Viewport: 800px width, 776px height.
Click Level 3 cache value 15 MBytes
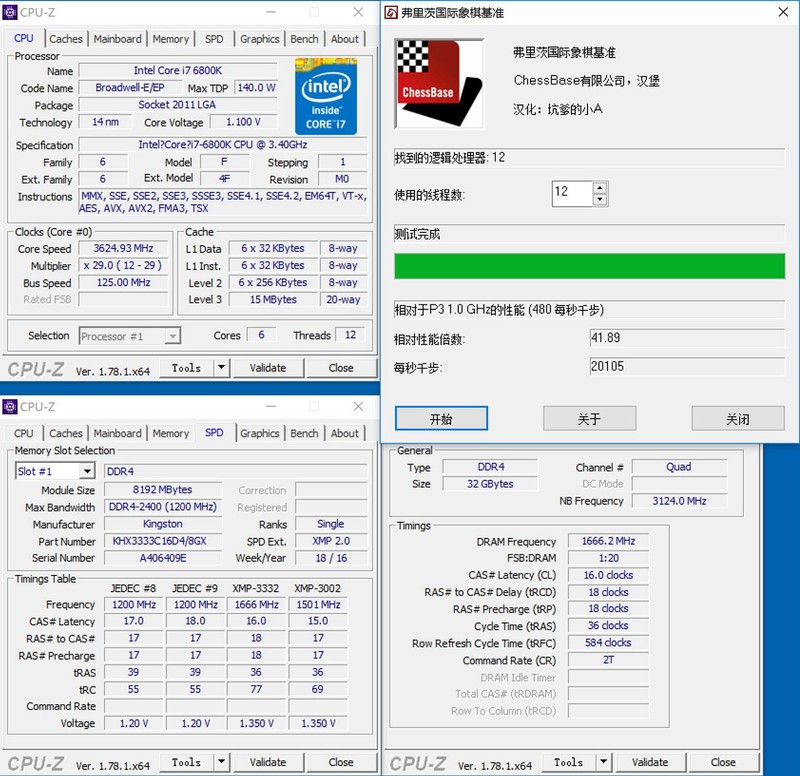coord(273,299)
